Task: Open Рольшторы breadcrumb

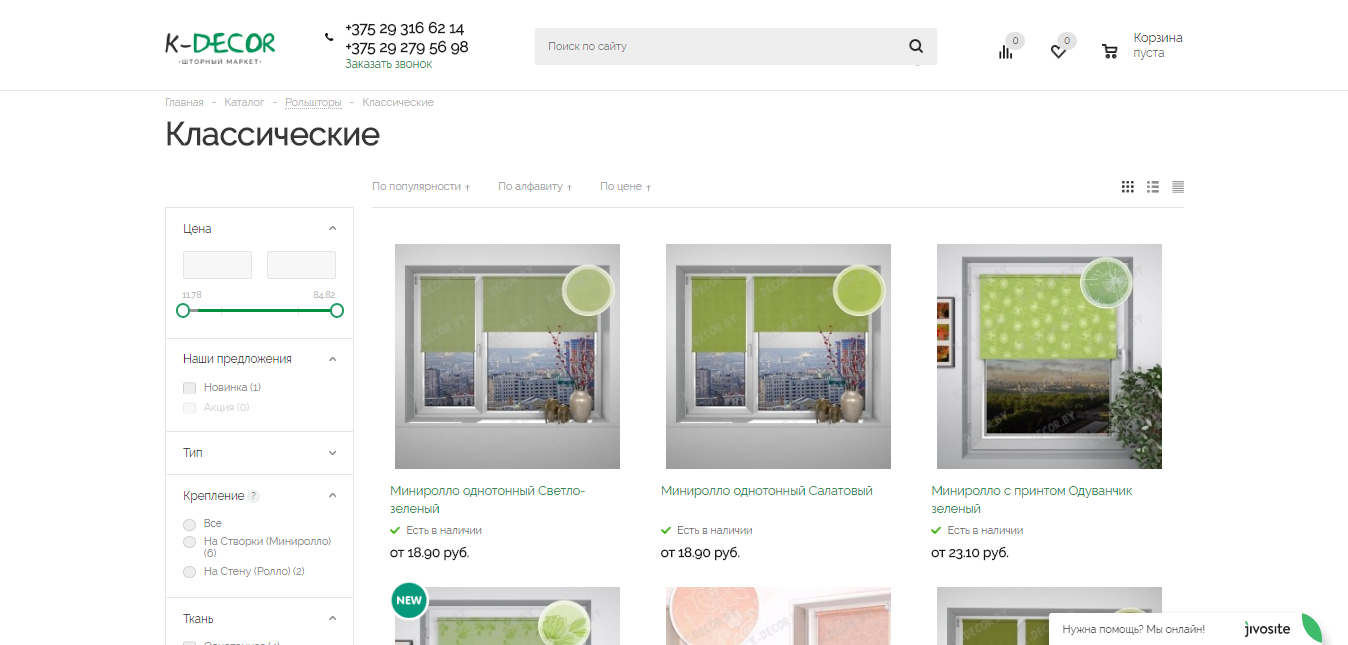Action: [x=313, y=102]
